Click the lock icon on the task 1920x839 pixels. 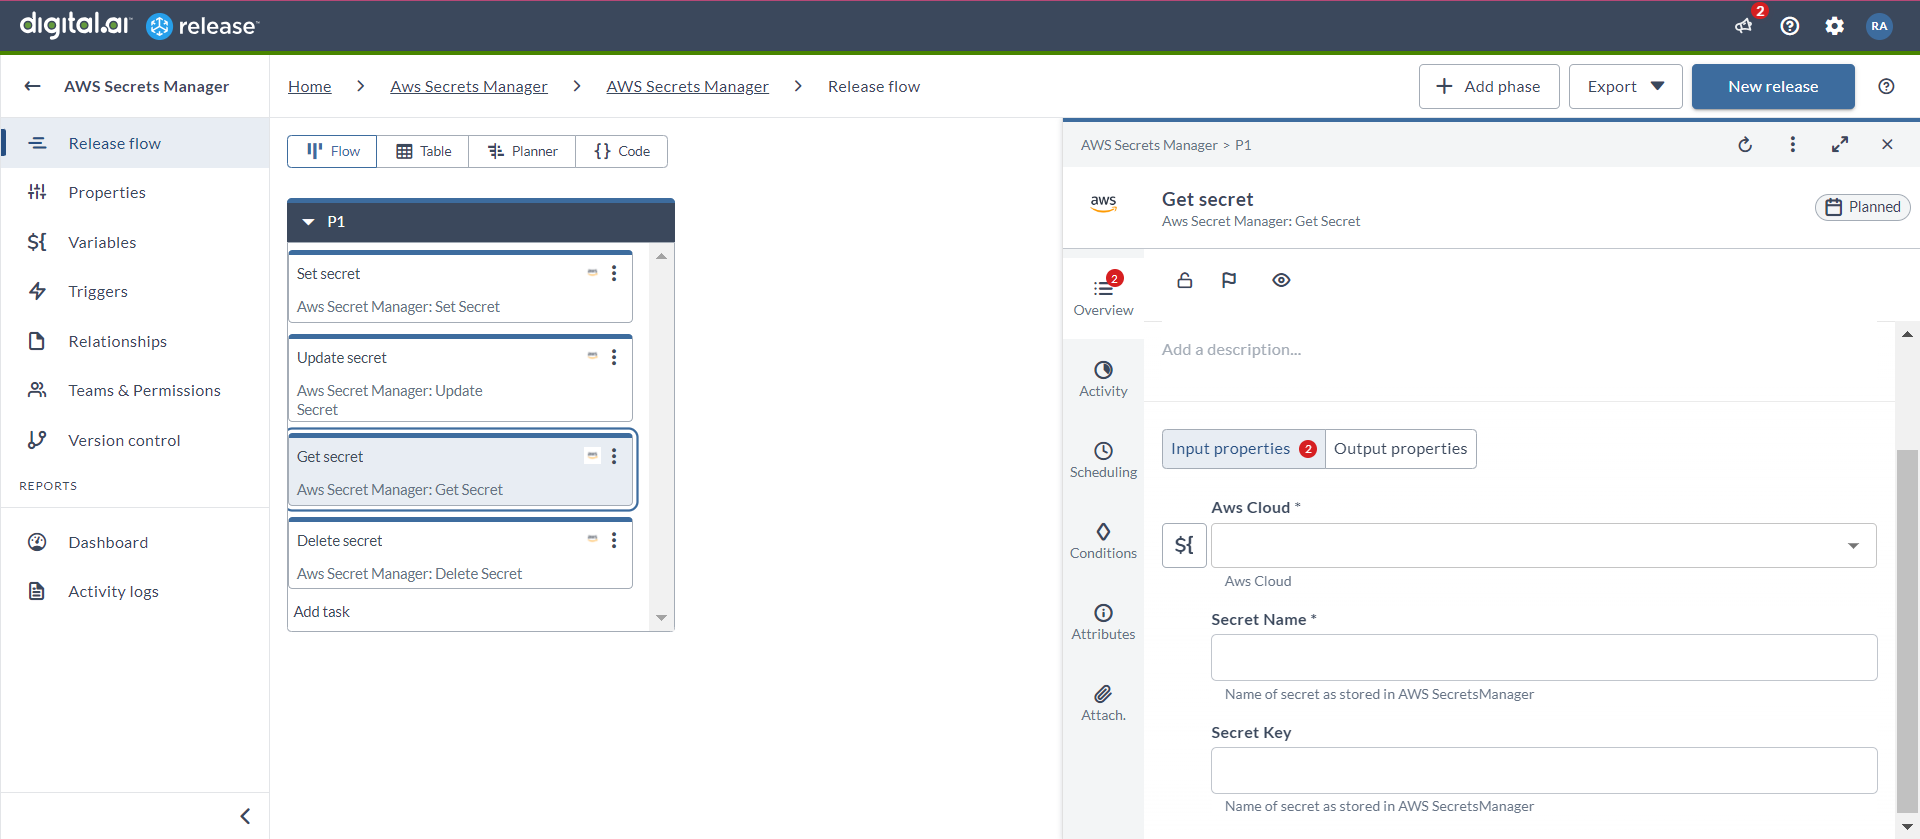[x=1185, y=280]
